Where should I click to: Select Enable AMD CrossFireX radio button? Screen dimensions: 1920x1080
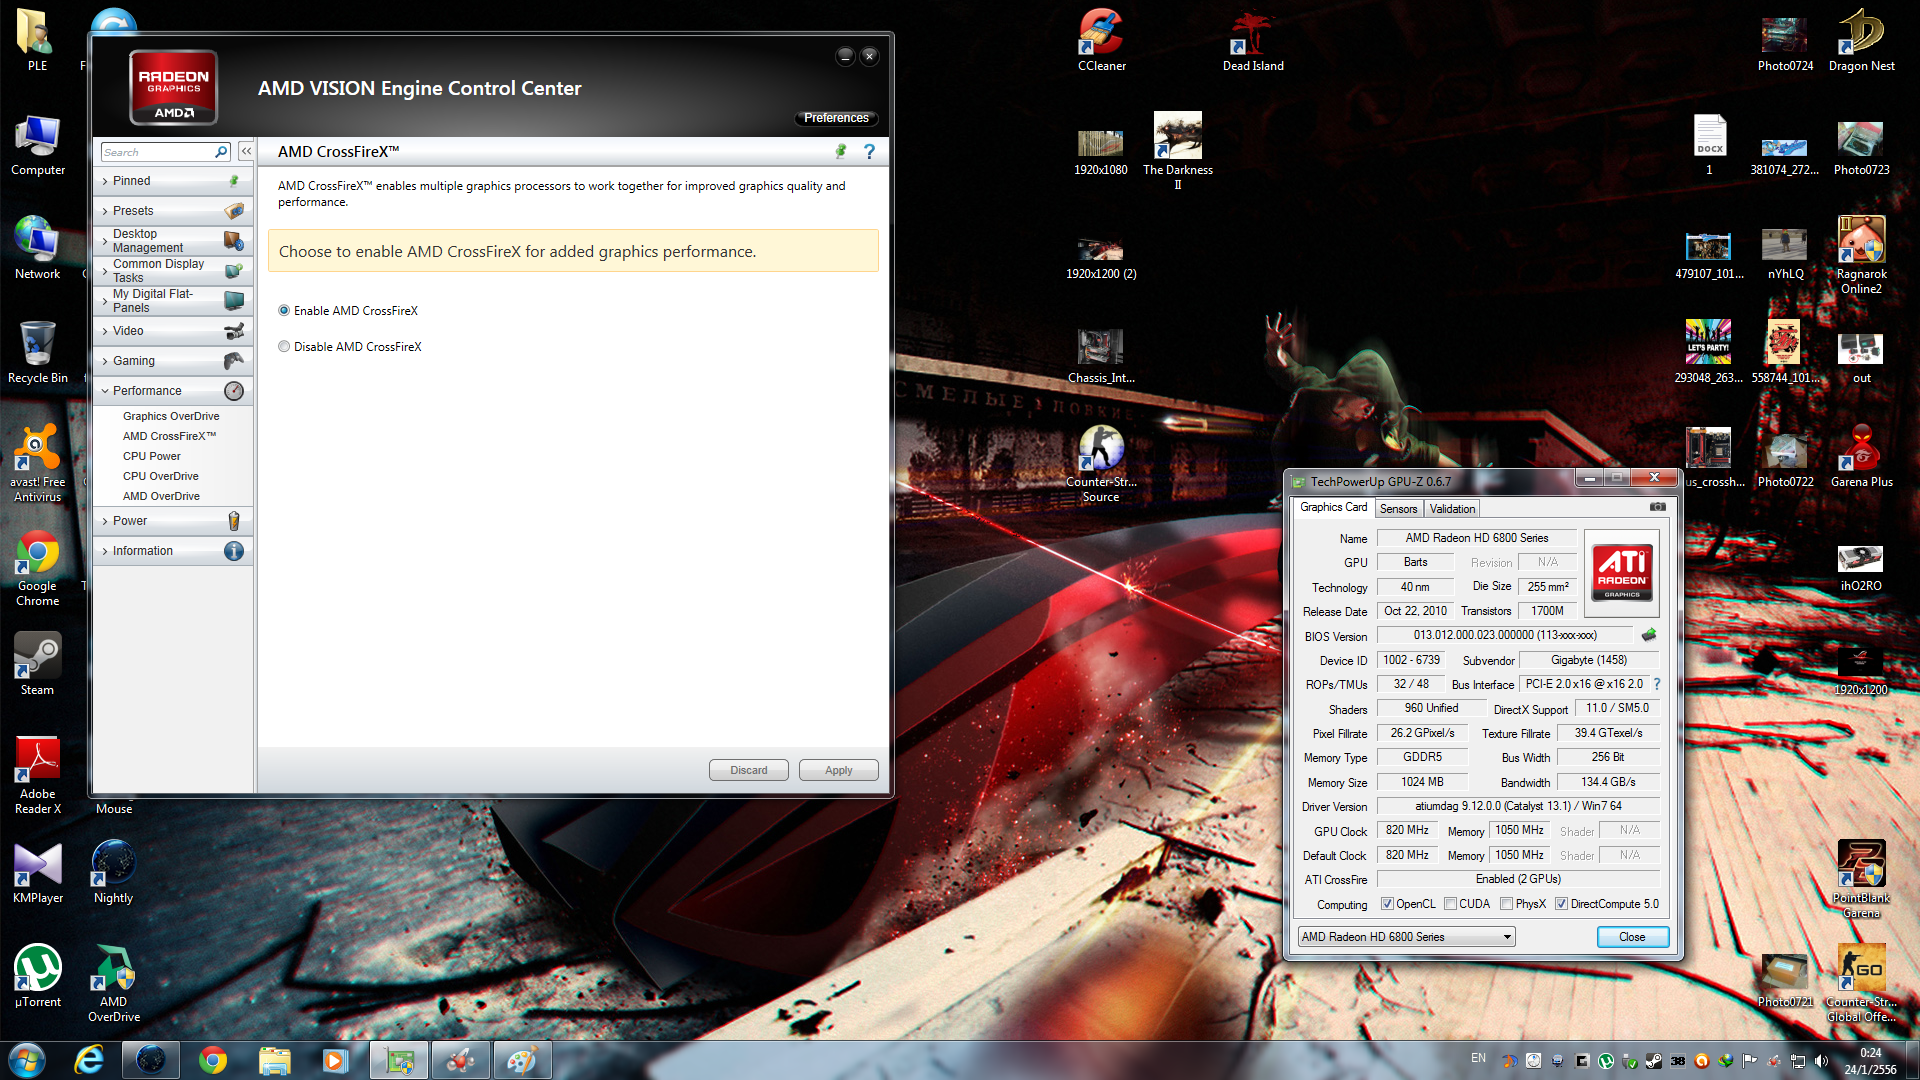(x=285, y=311)
